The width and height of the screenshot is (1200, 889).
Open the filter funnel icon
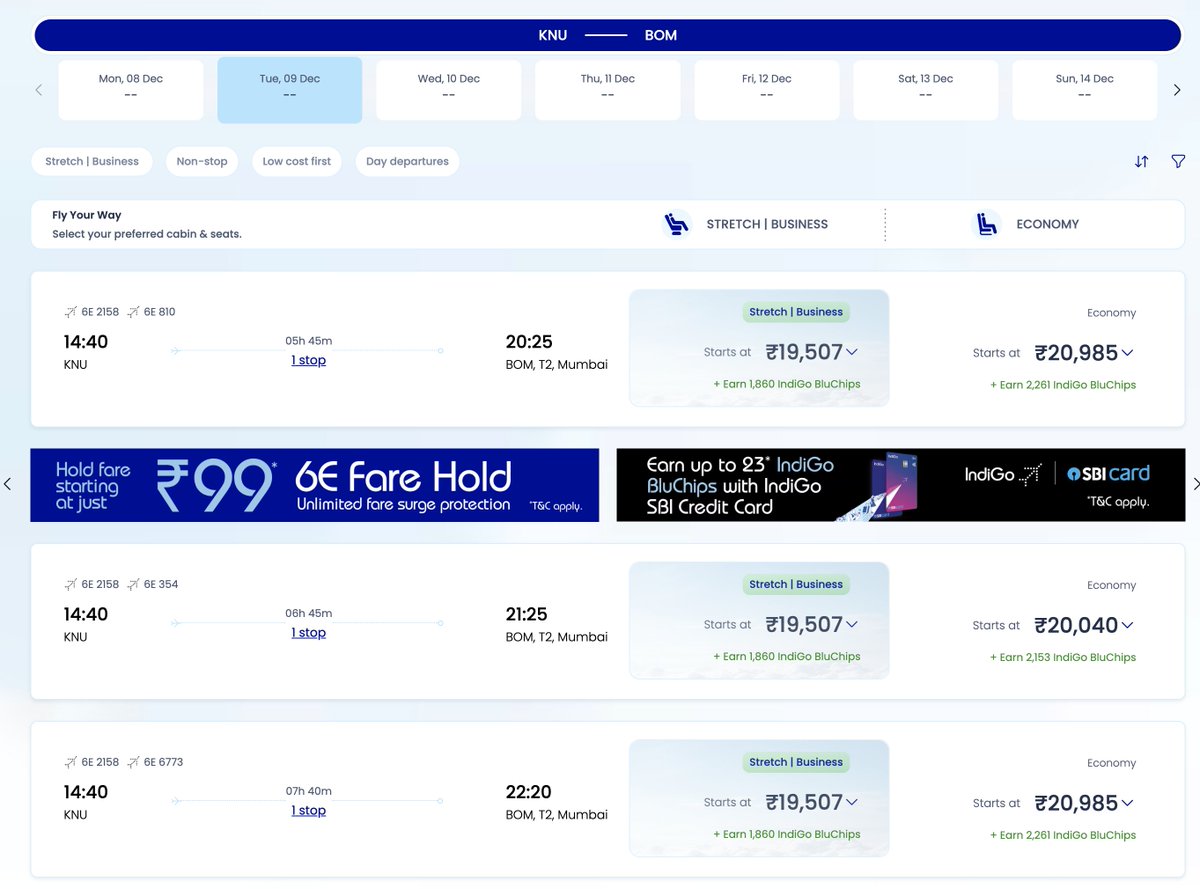point(1178,161)
